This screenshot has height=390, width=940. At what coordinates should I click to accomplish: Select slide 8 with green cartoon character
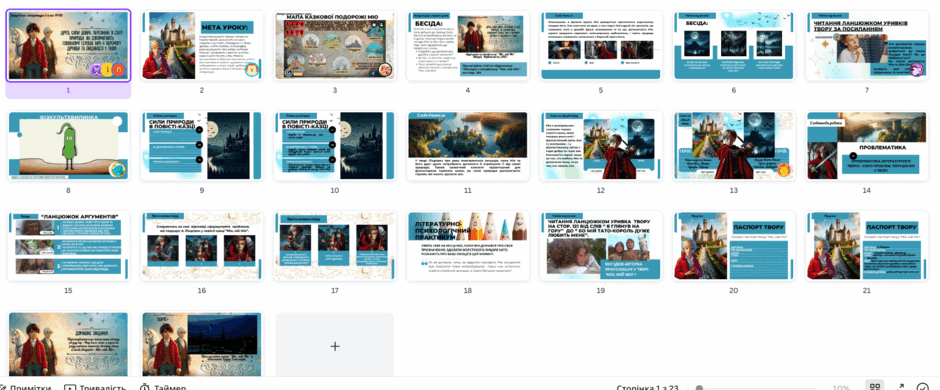pyautogui.click(x=68, y=146)
